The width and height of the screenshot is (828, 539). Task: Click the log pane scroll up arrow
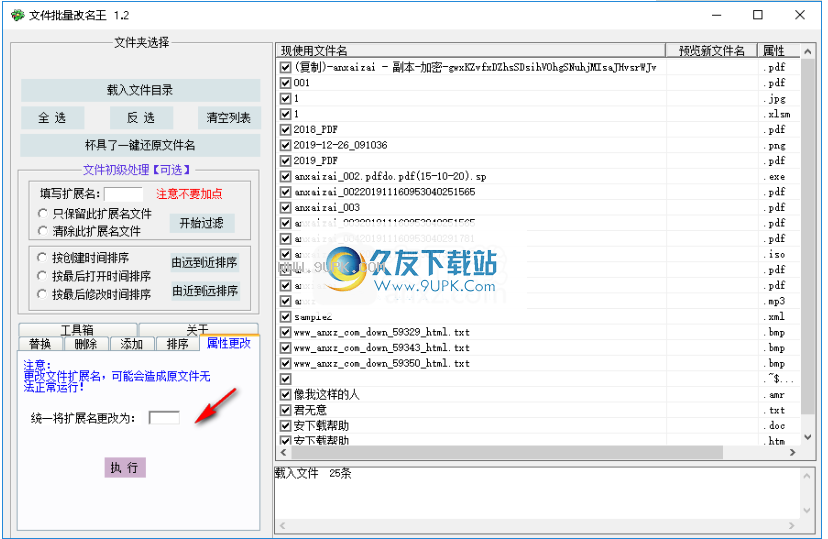807,476
